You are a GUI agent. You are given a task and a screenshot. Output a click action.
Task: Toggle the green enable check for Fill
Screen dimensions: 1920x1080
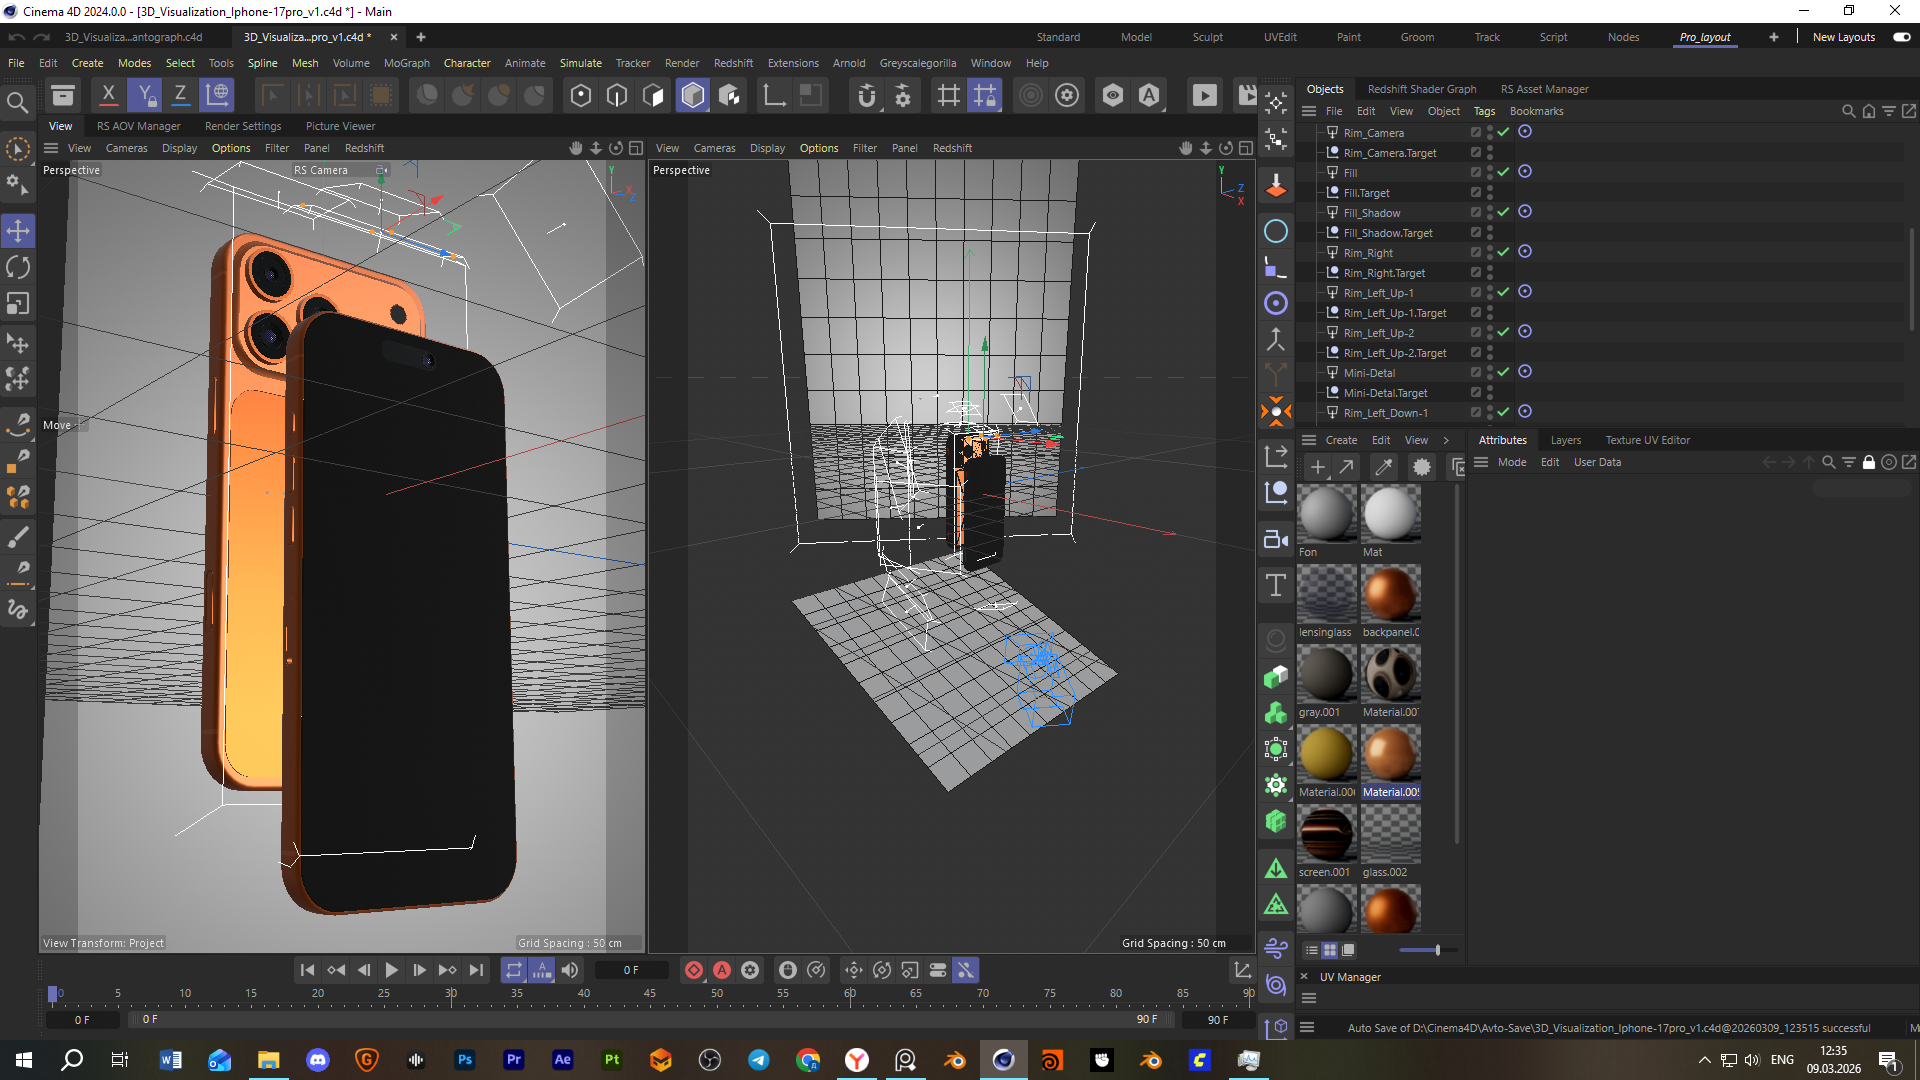[1503, 172]
